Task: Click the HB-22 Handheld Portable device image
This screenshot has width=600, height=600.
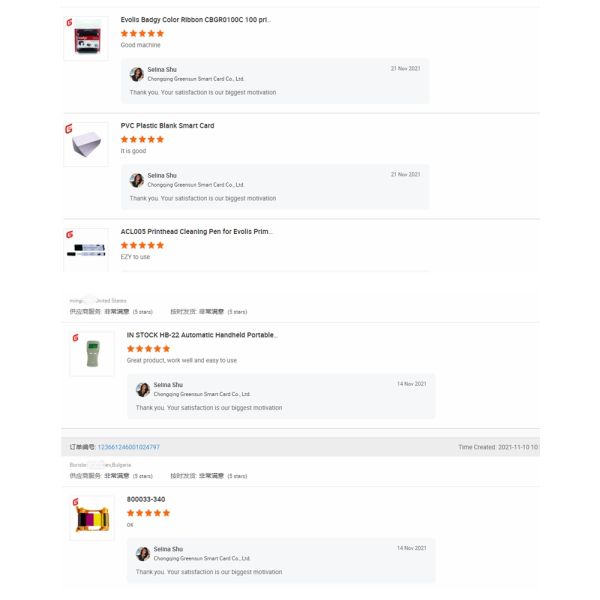Action: point(92,353)
